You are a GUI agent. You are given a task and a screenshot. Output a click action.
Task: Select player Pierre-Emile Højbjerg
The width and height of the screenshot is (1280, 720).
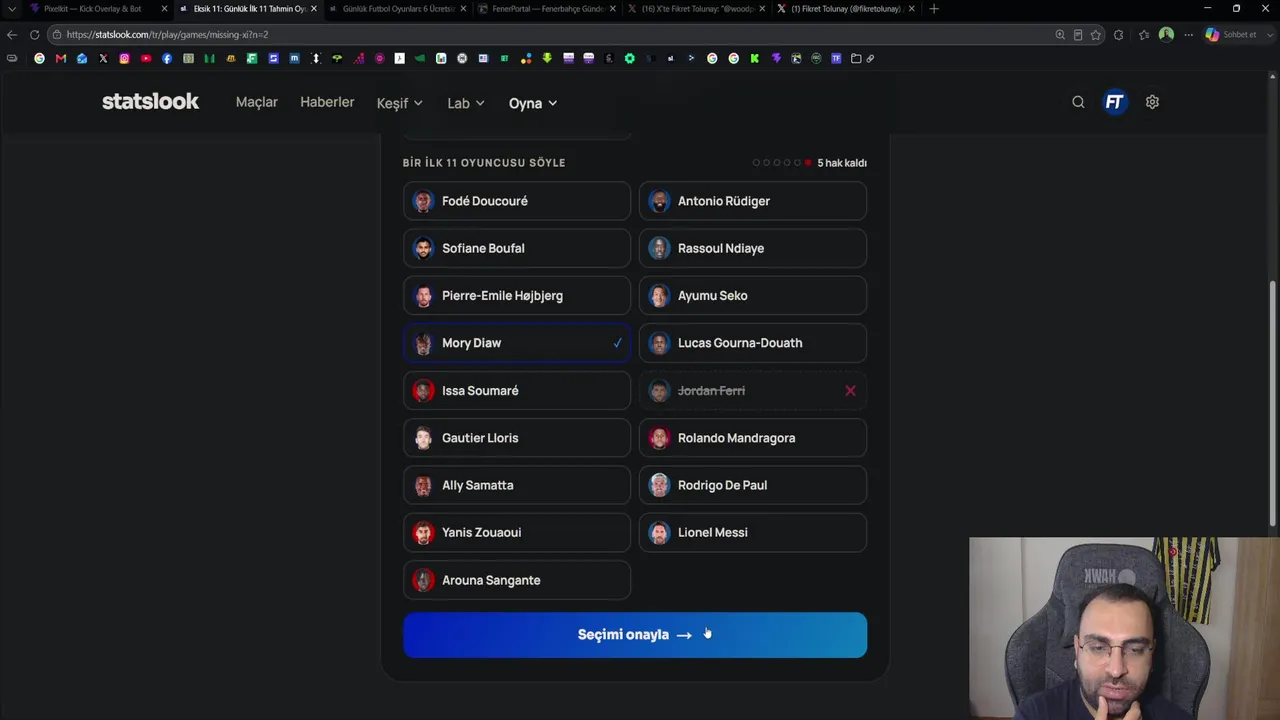[517, 296]
